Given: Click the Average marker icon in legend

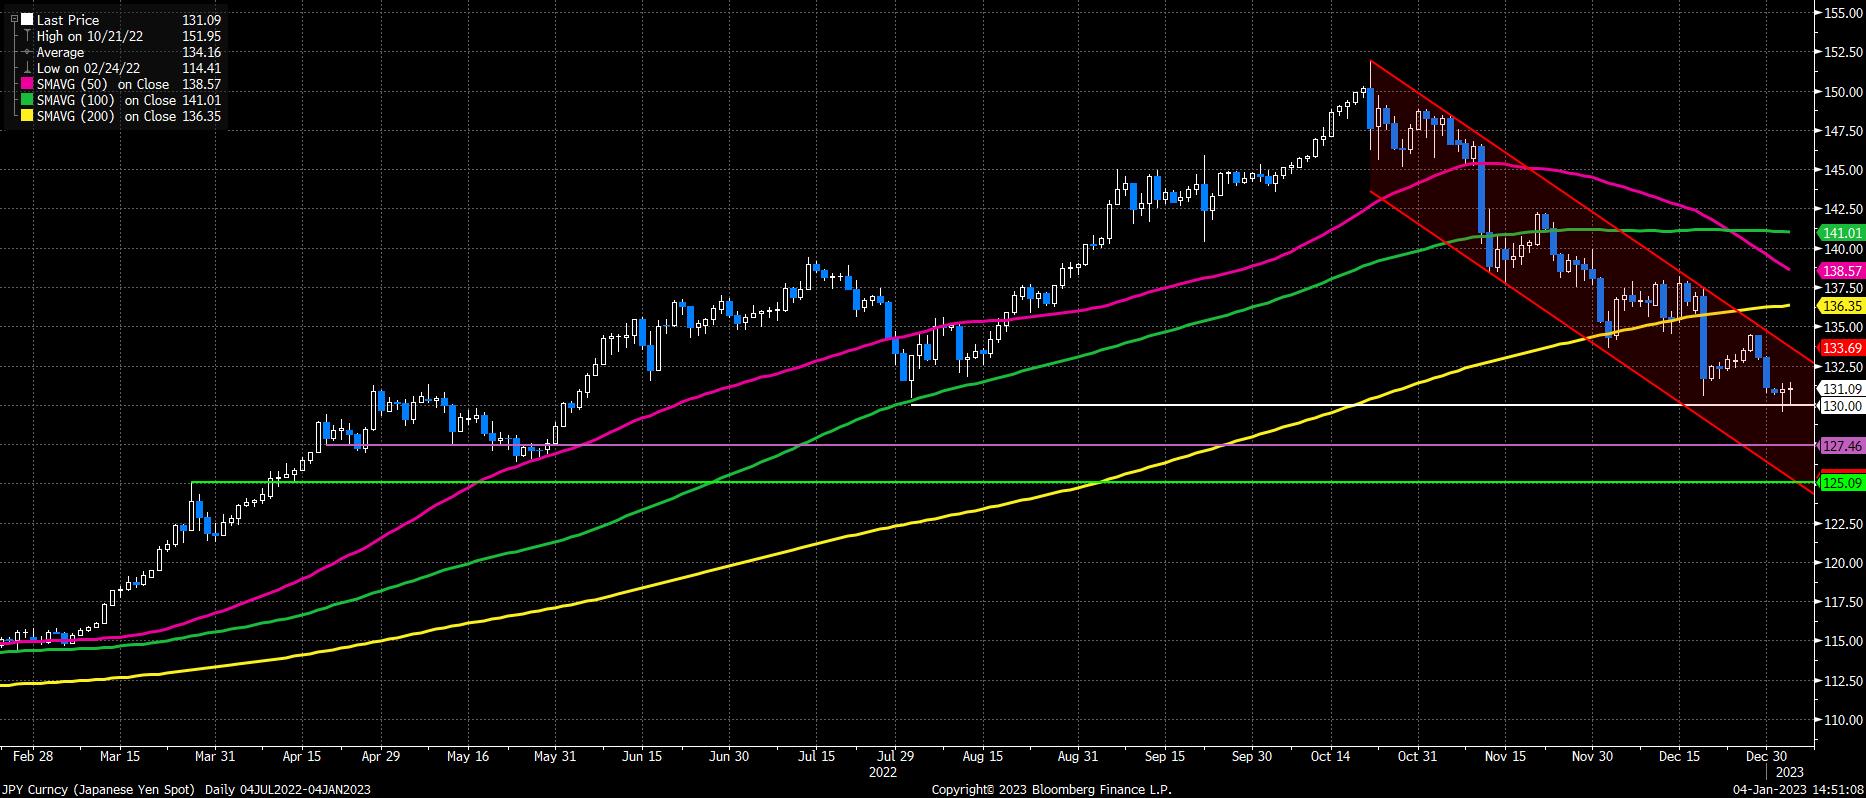Looking at the screenshot, I should click(27, 52).
